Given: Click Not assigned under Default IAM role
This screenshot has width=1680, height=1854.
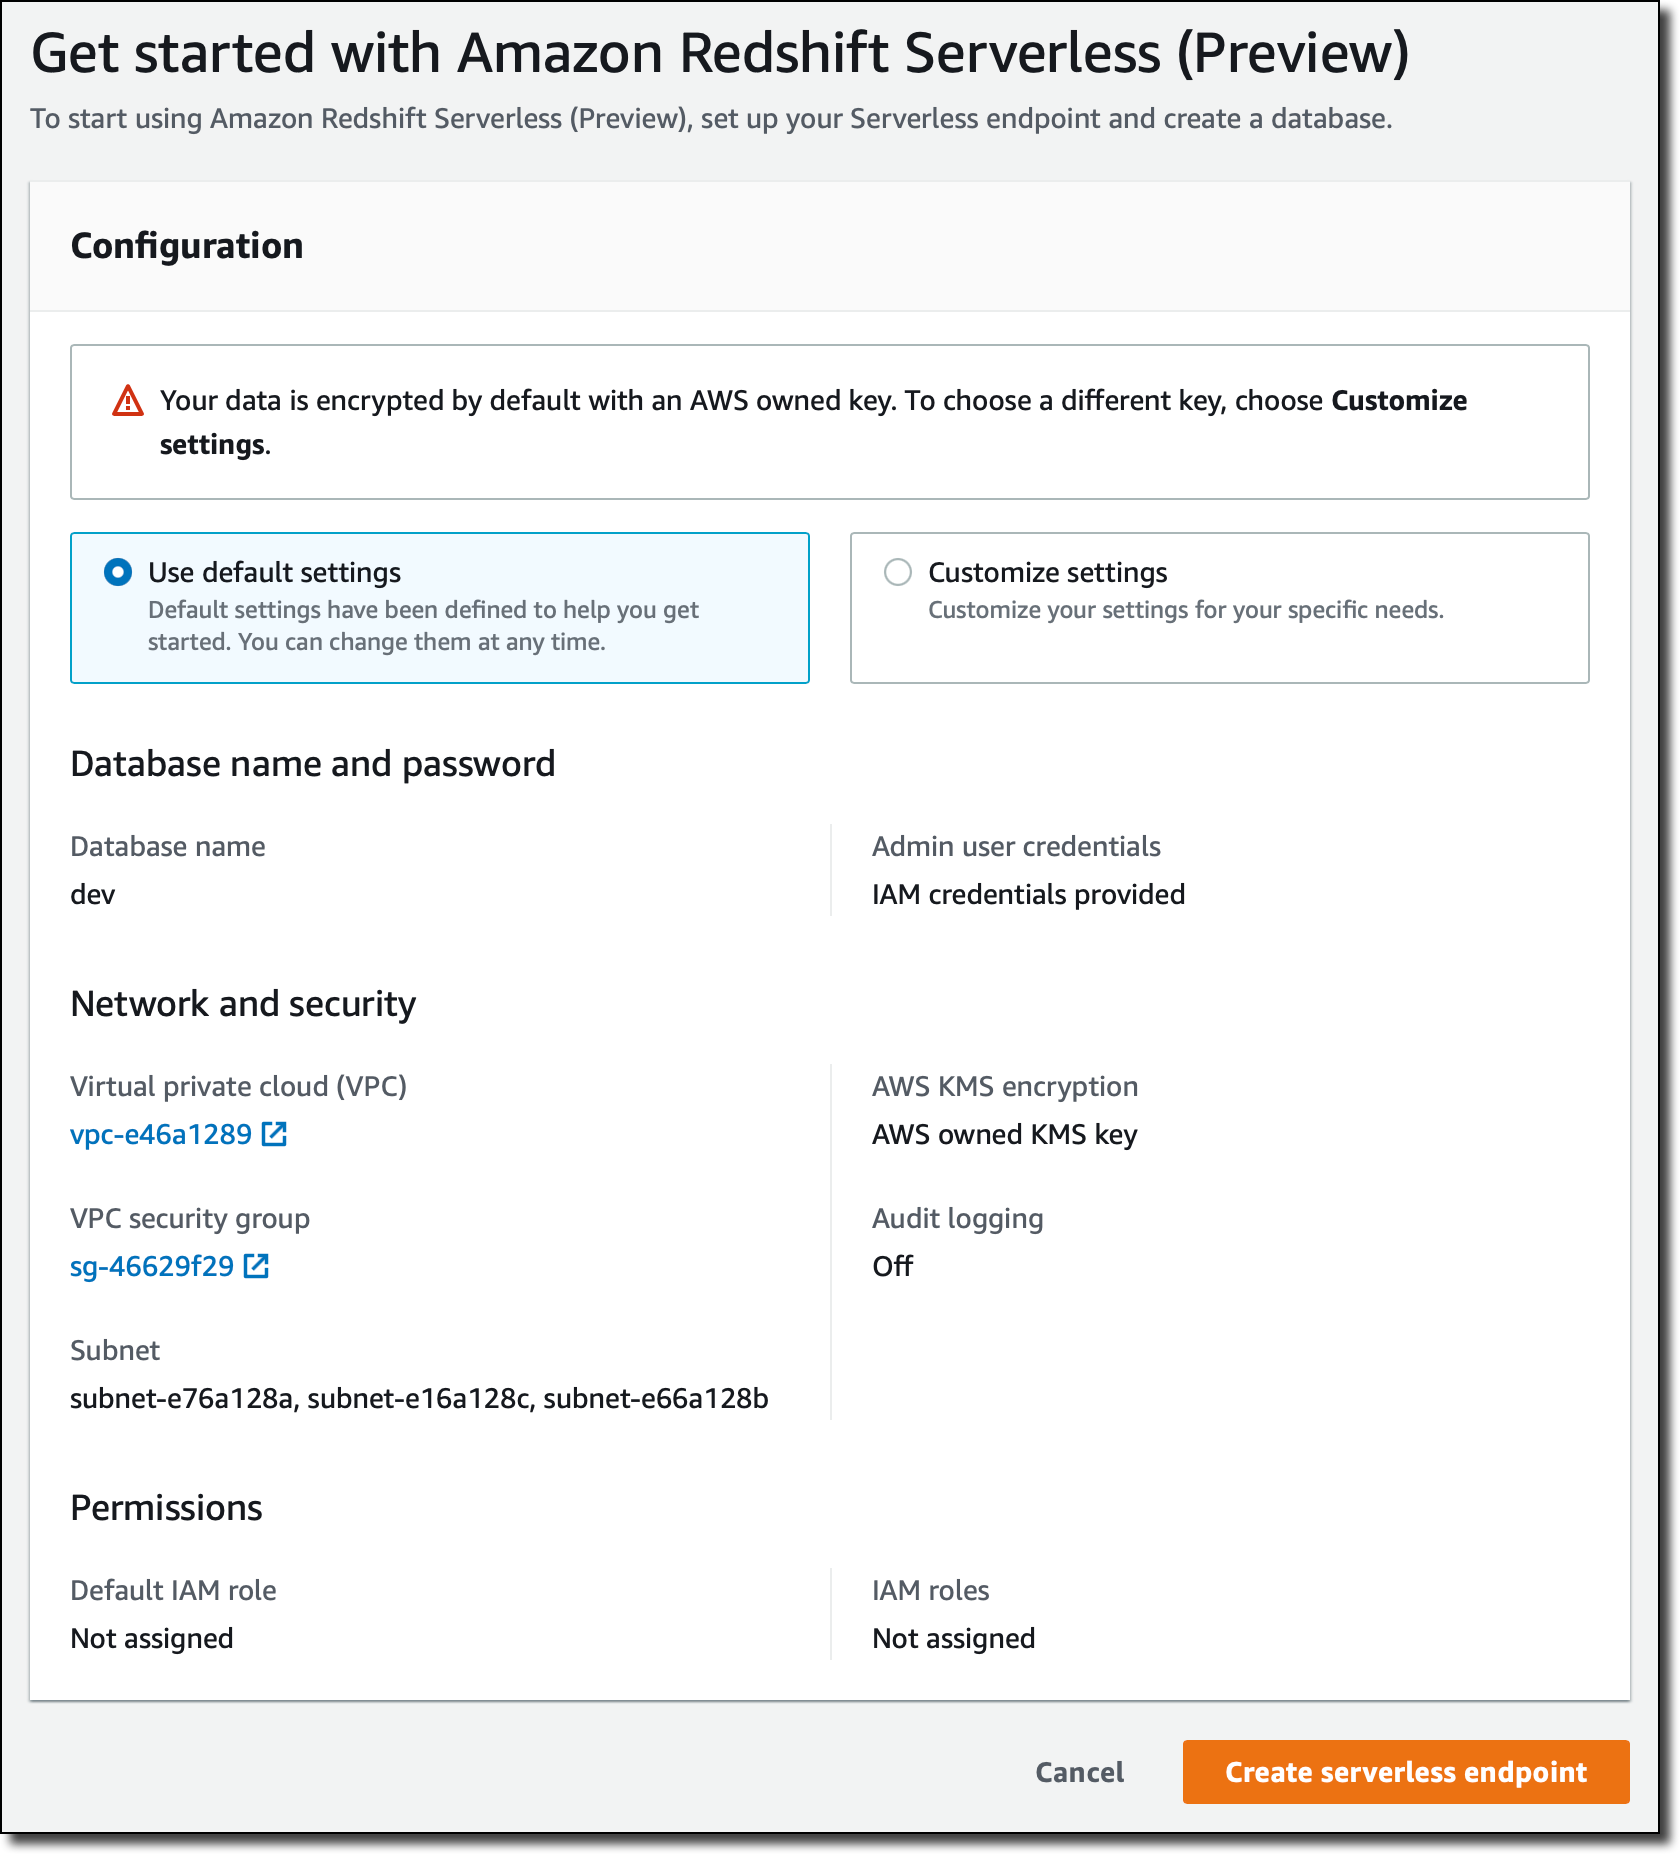Looking at the screenshot, I should (152, 1638).
